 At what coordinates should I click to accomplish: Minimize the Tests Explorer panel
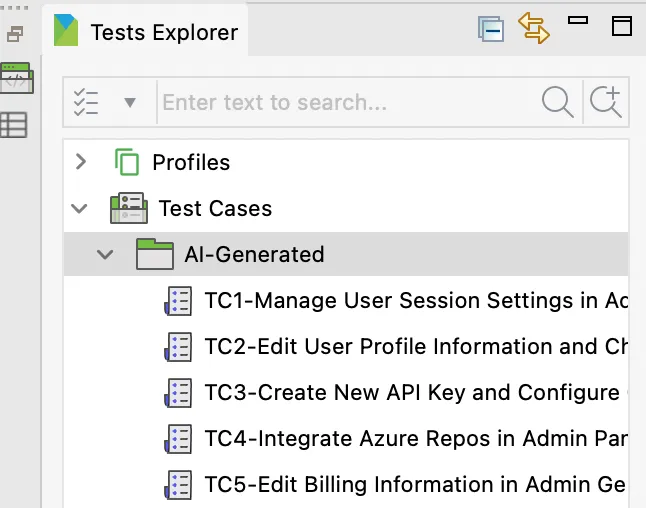point(578,20)
